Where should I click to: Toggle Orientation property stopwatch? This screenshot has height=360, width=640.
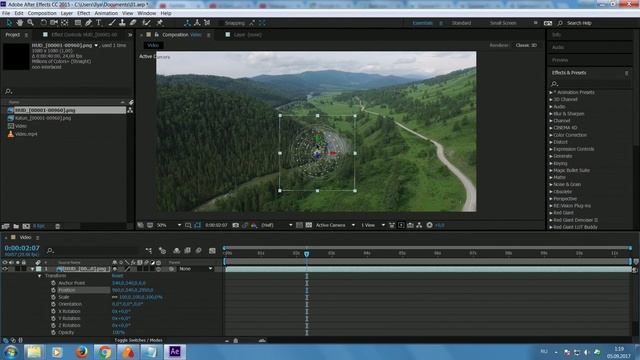53,304
